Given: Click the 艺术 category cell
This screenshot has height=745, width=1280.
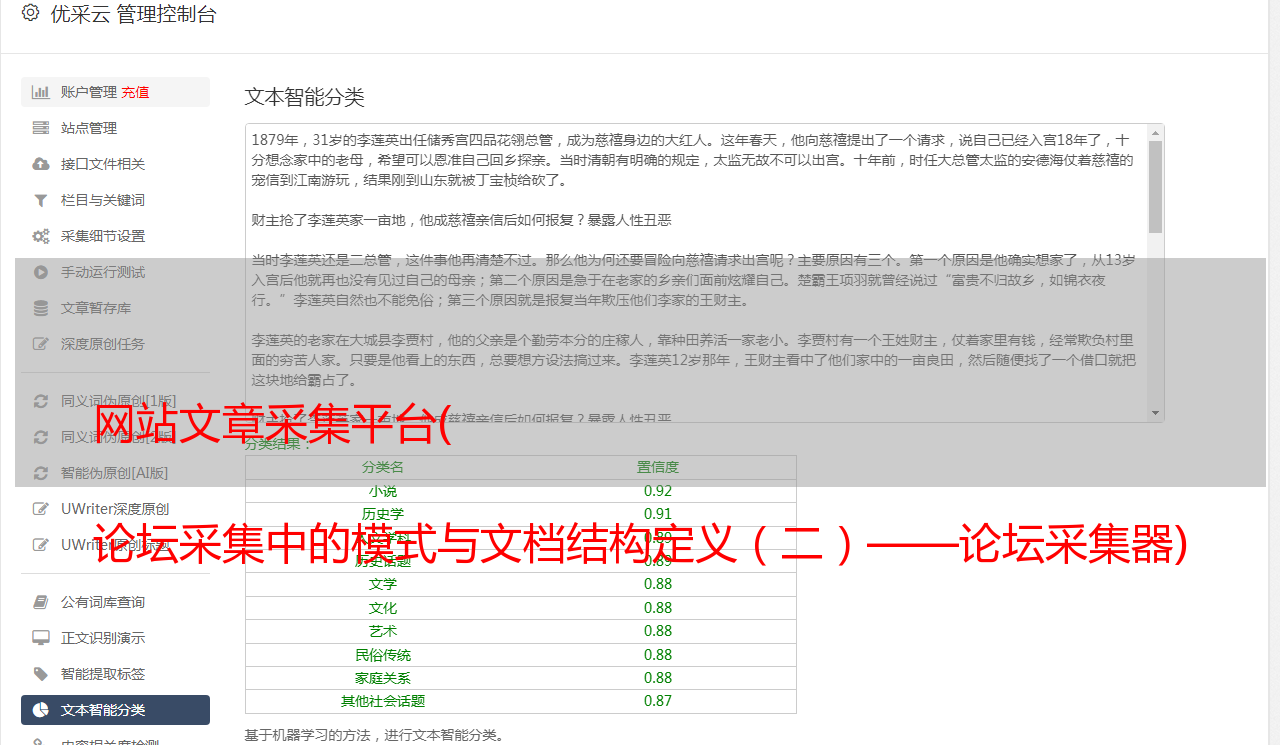Looking at the screenshot, I should [383, 631].
